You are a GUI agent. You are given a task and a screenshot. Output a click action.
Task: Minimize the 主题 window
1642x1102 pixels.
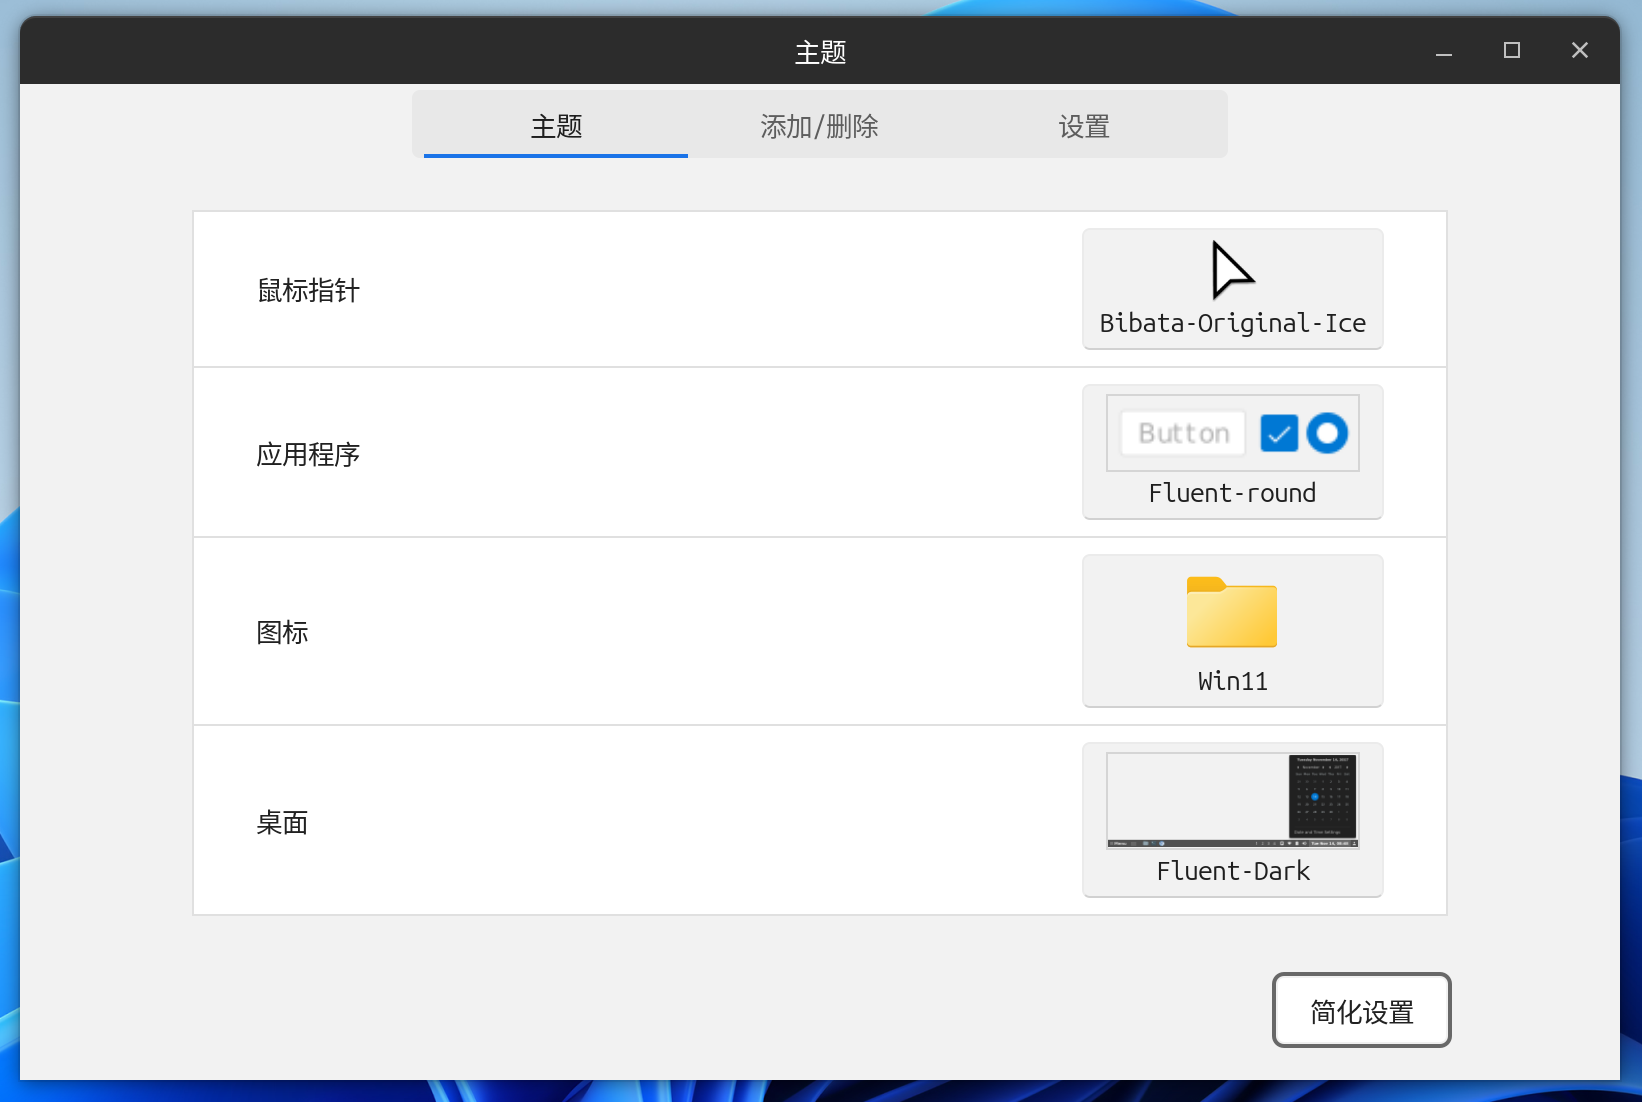pyautogui.click(x=1443, y=51)
